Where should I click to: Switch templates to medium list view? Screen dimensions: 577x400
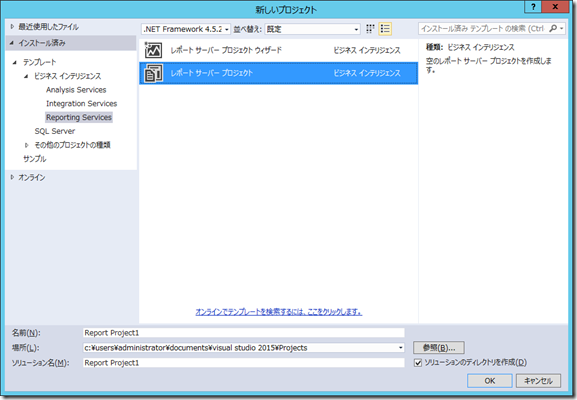tap(385, 29)
